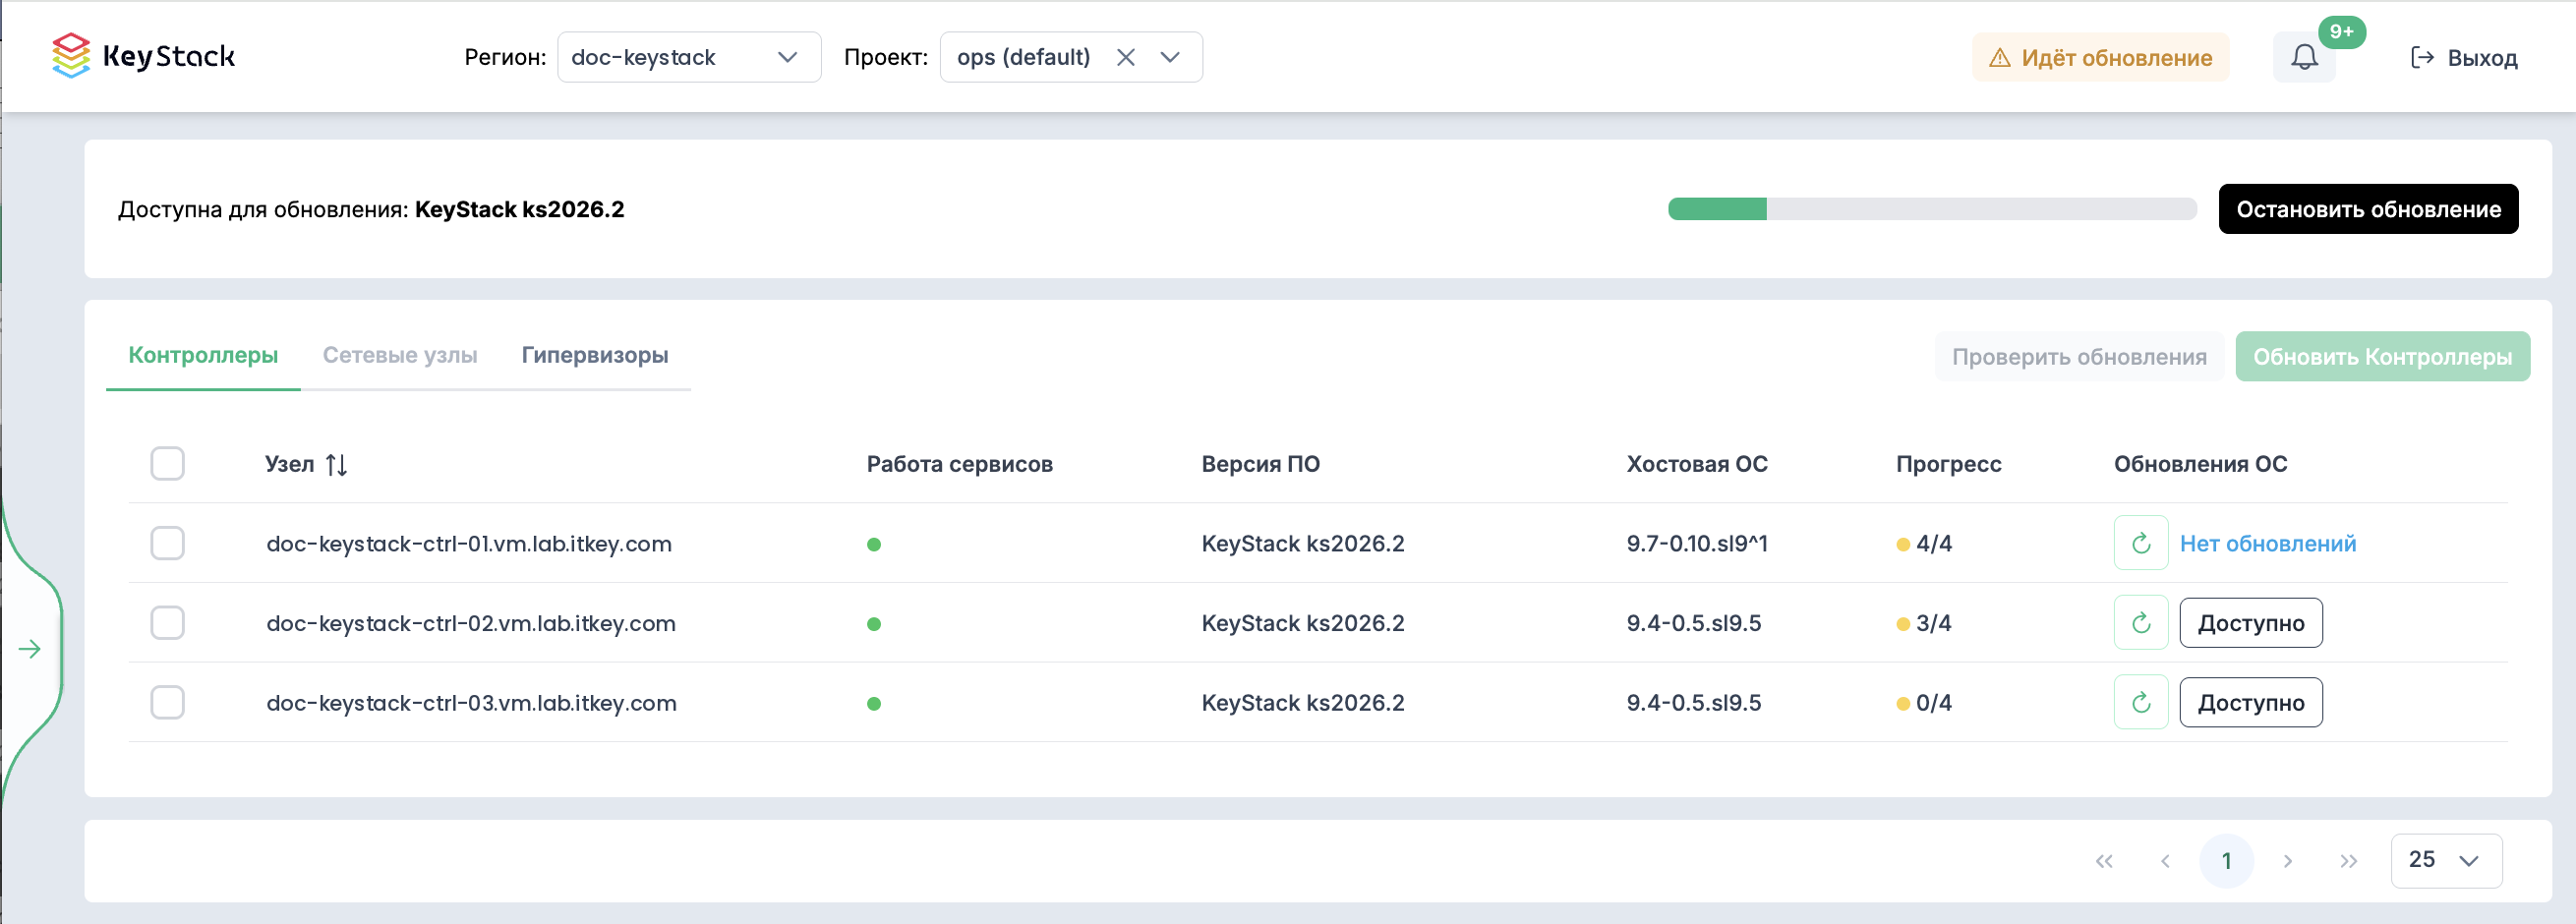Screen dimensions: 2576x924
Task: Select checkbox for doc-keystack-ctrl-02
Action: [x=167, y=623]
